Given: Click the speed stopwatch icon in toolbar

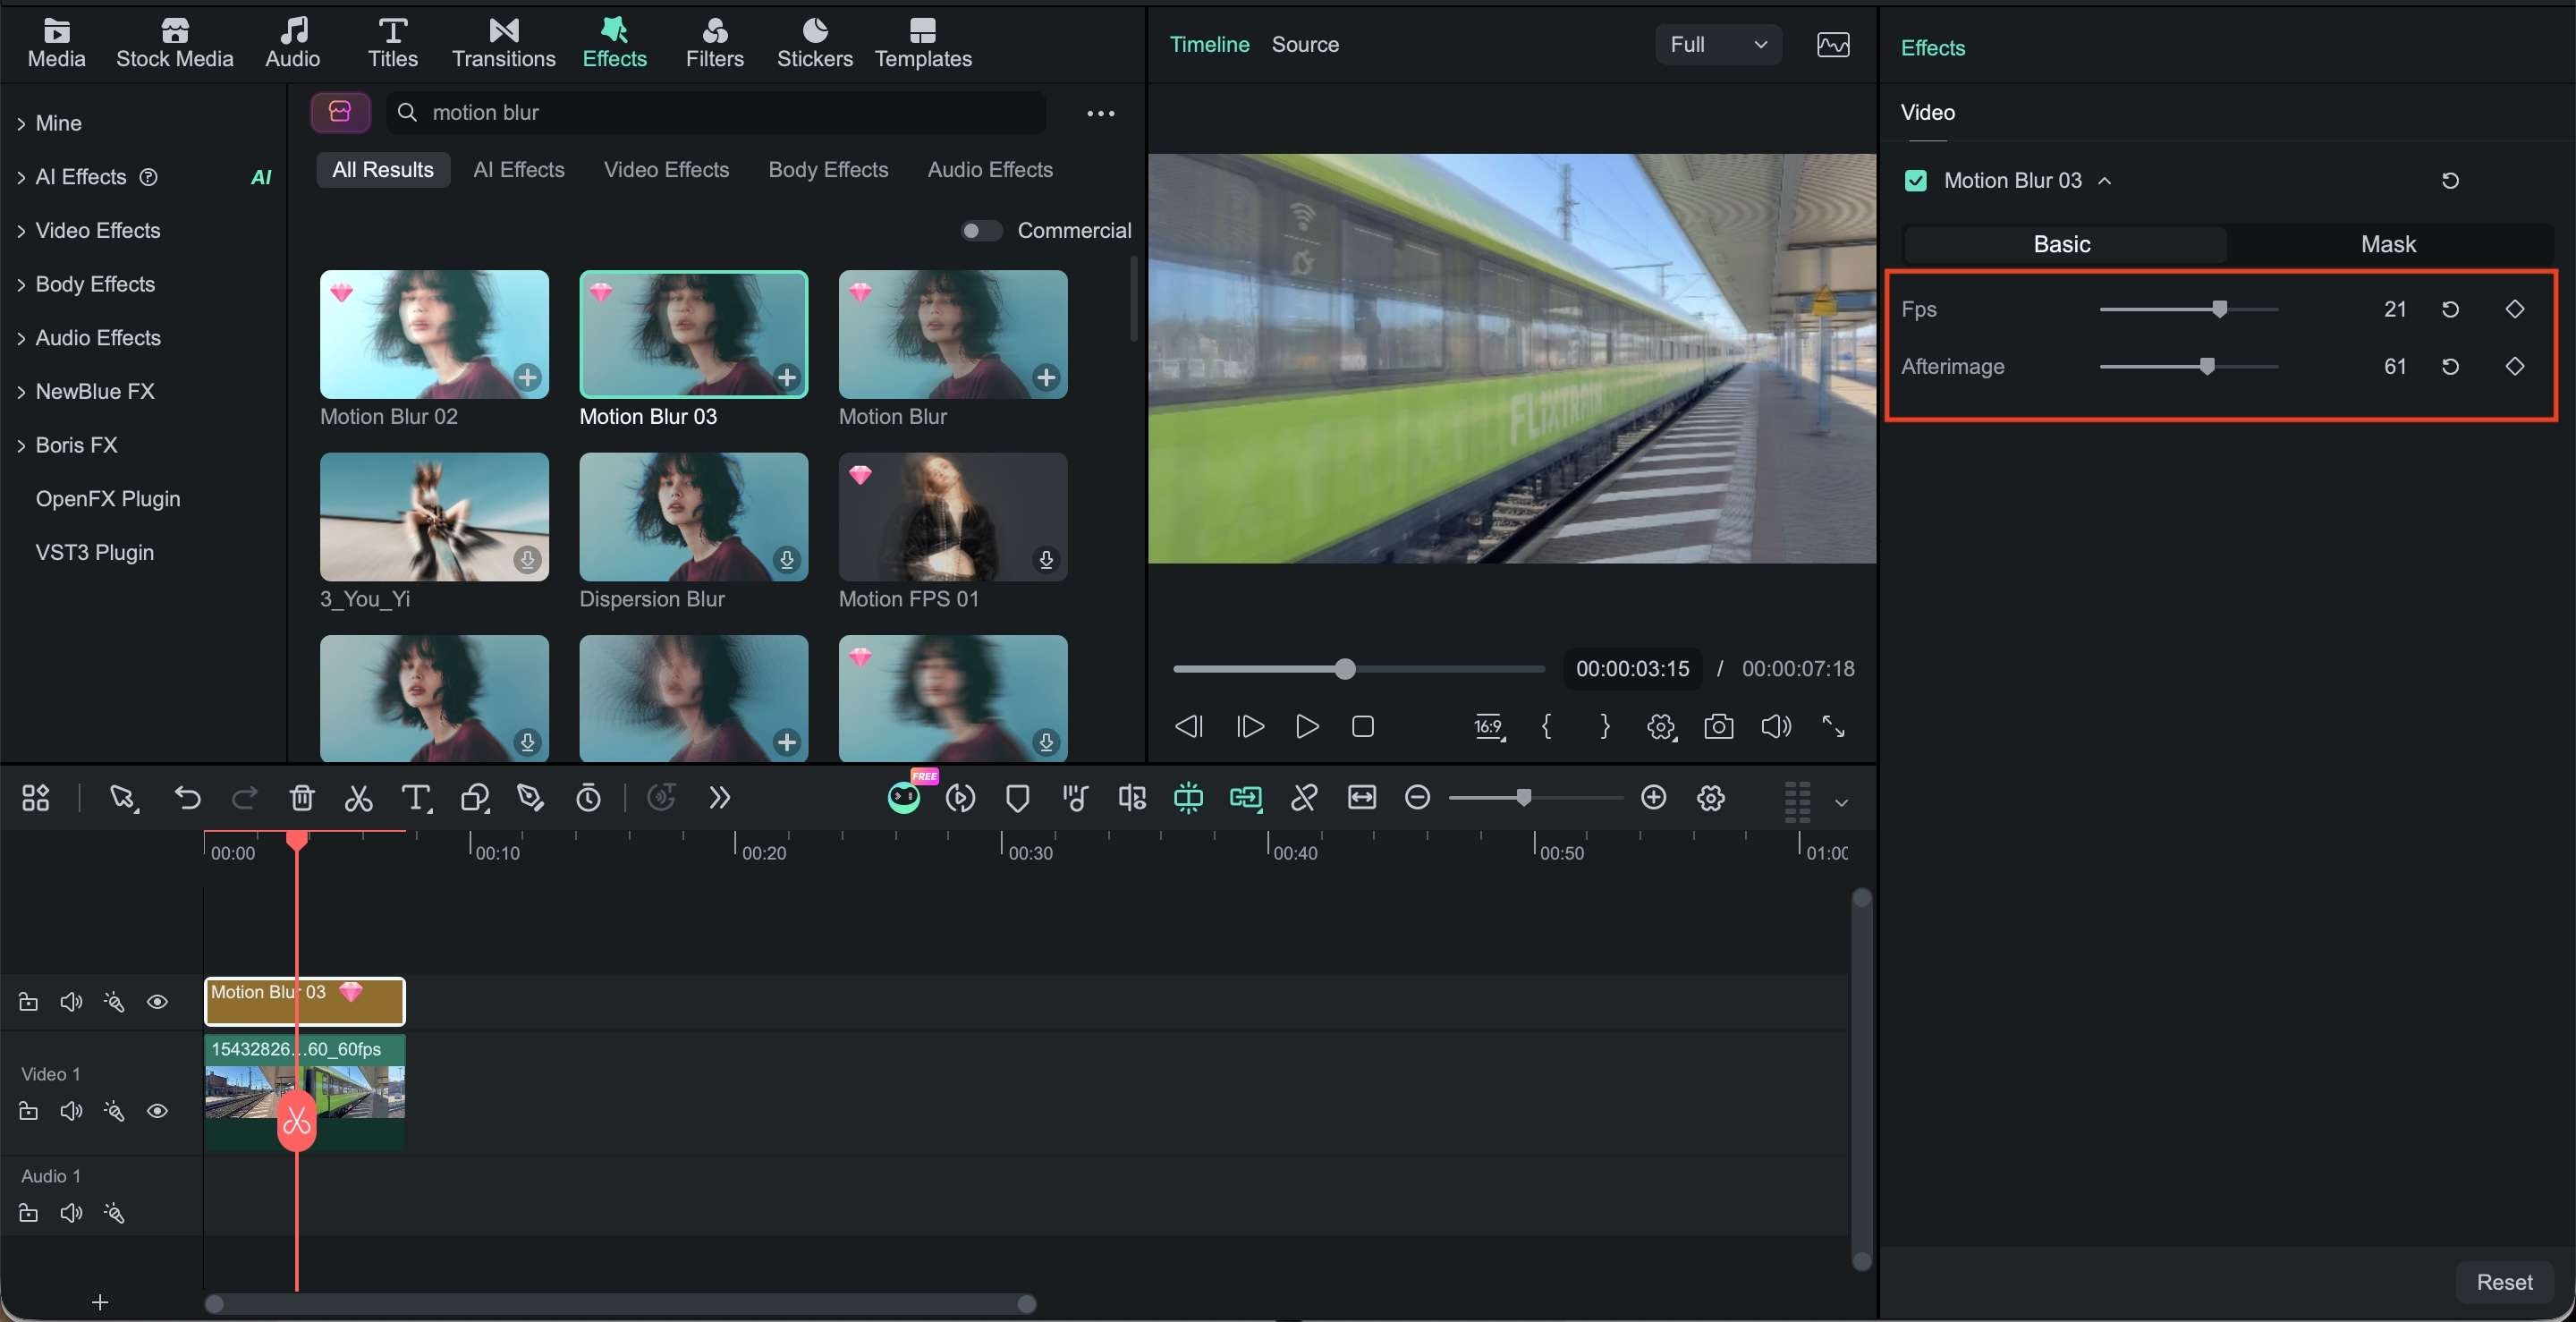Looking at the screenshot, I should [x=588, y=798].
